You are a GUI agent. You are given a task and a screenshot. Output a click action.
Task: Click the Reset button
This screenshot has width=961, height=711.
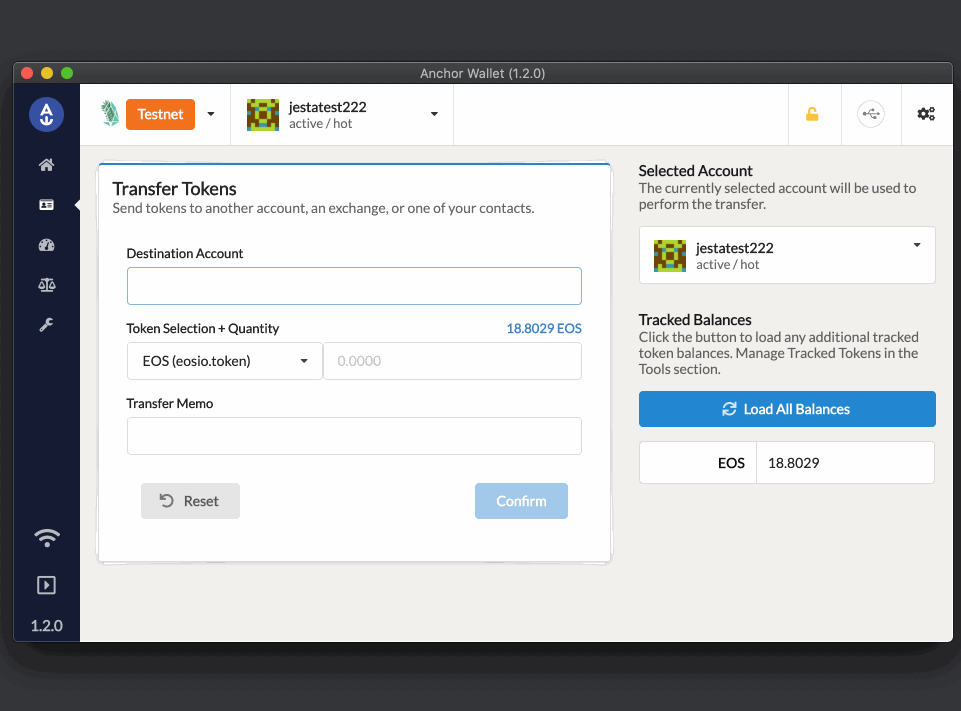(x=190, y=501)
